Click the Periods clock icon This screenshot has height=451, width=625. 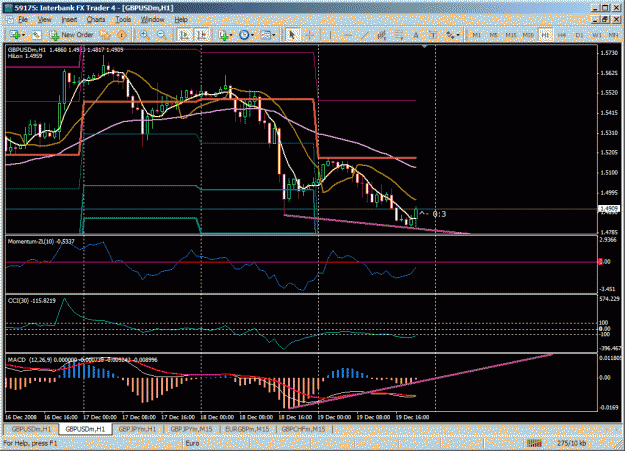click(244, 35)
